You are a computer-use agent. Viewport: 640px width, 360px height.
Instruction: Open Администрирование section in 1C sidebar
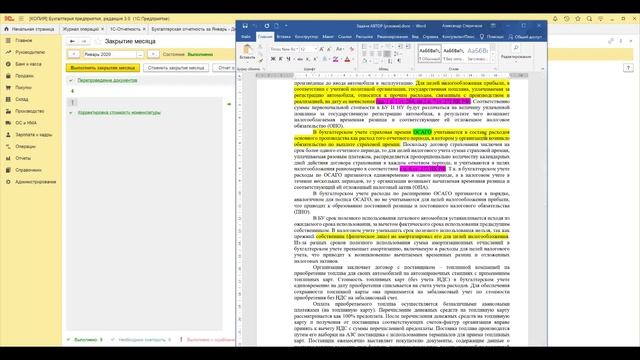pyautogui.click(x=36, y=182)
